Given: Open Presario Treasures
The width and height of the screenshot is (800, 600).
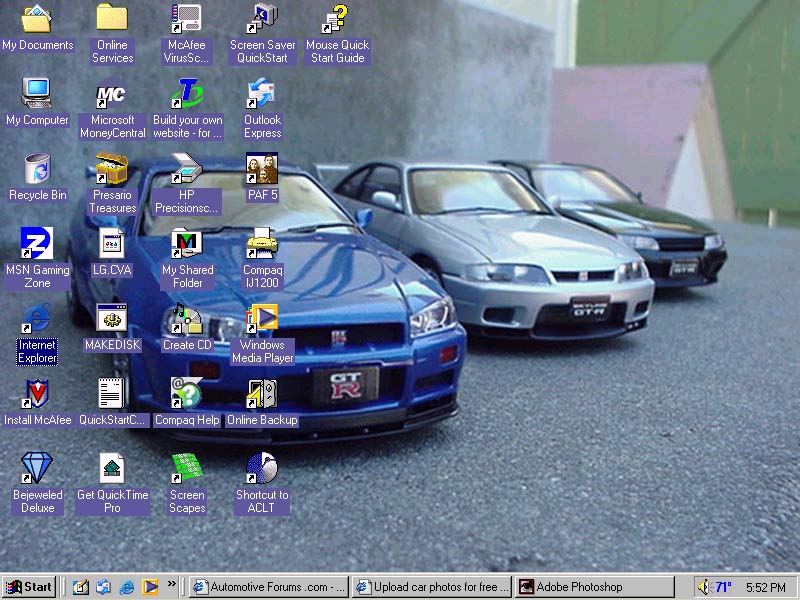Looking at the screenshot, I should point(111,170).
